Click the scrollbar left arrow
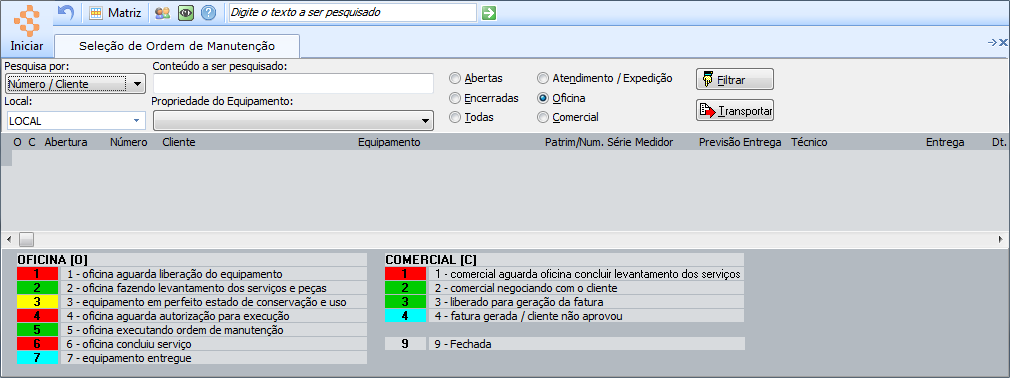This screenshot has height=378, width=1010. pyautogui.click(x=8, y=239)
